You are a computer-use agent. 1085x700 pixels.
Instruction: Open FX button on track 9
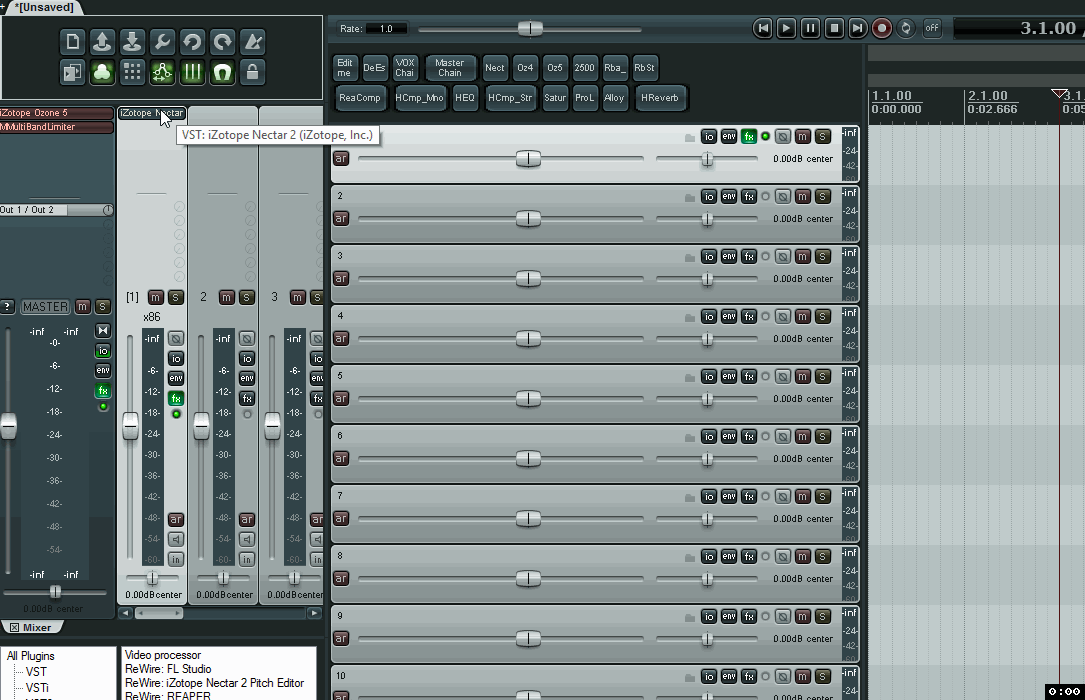749,616
